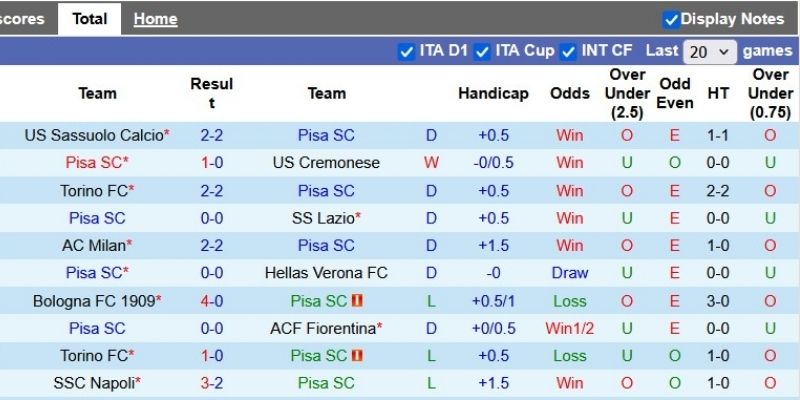Image resolution: width=800 pixels, height=400 pixels.
Task: Click the Handicap column header
Action: coord(493,93)
